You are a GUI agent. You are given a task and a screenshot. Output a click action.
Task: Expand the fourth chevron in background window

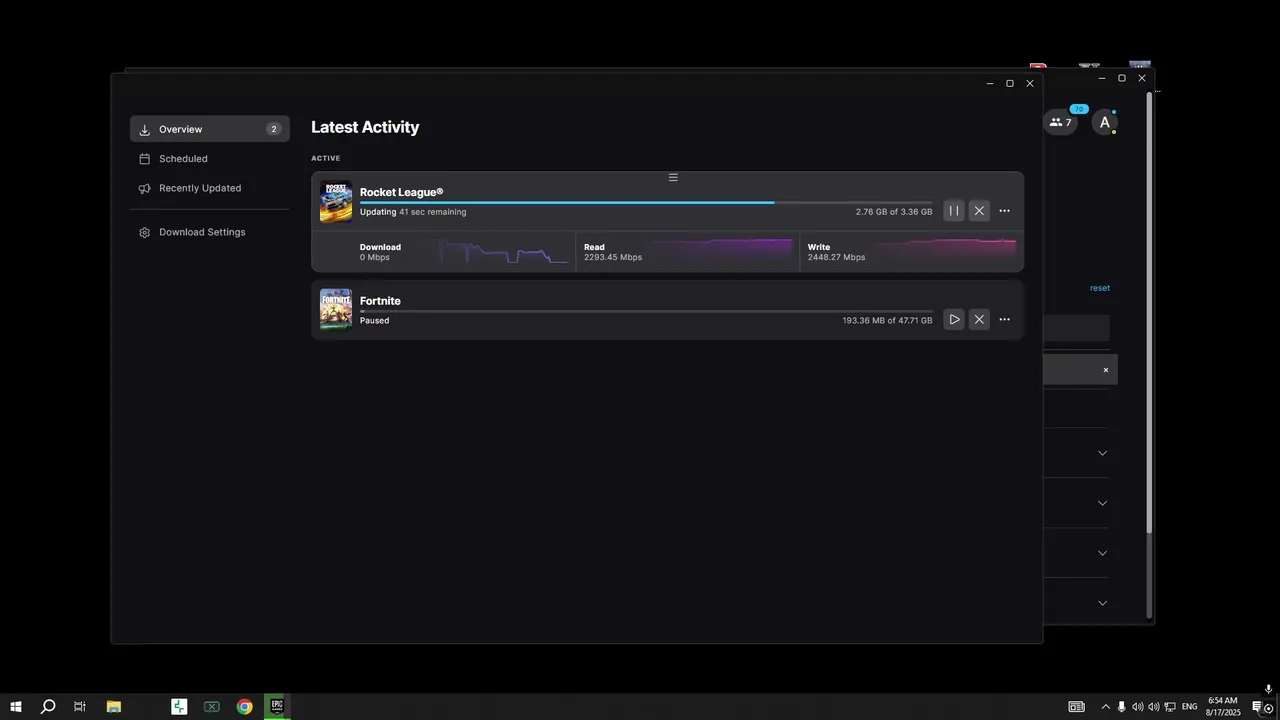[x=1103, y=603]
